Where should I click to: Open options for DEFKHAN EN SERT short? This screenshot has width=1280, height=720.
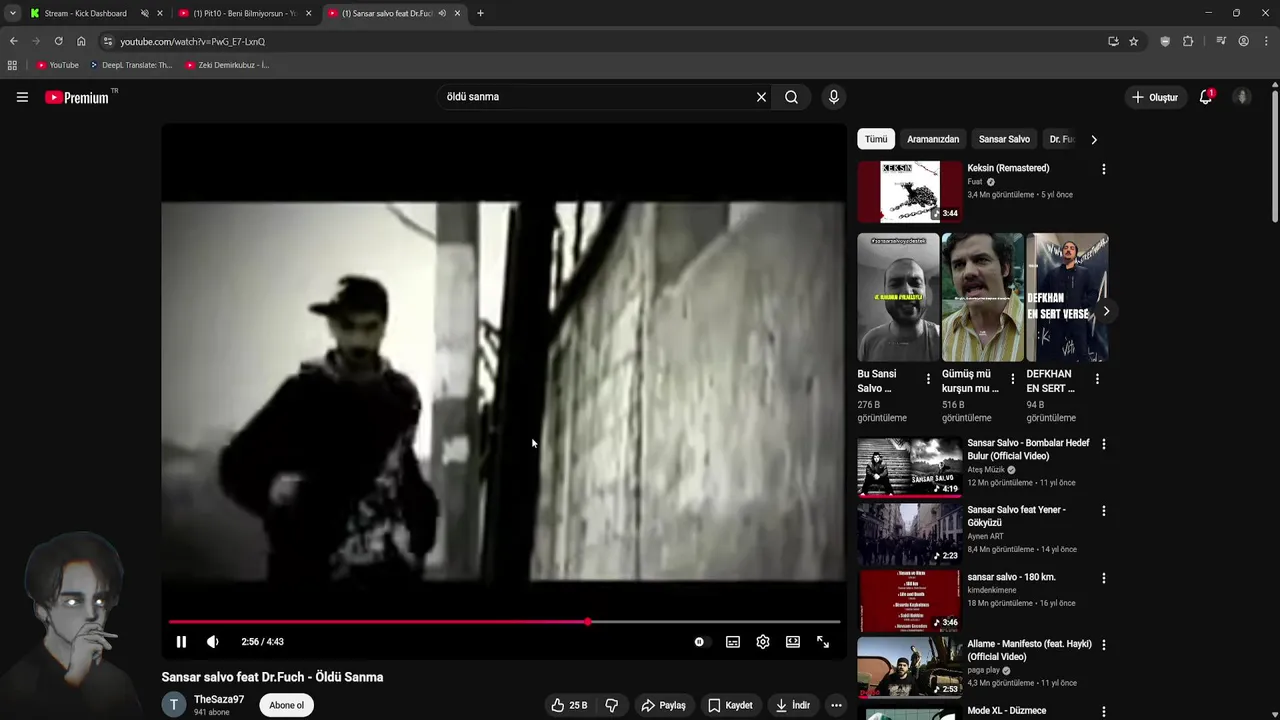coord(1097,379)
